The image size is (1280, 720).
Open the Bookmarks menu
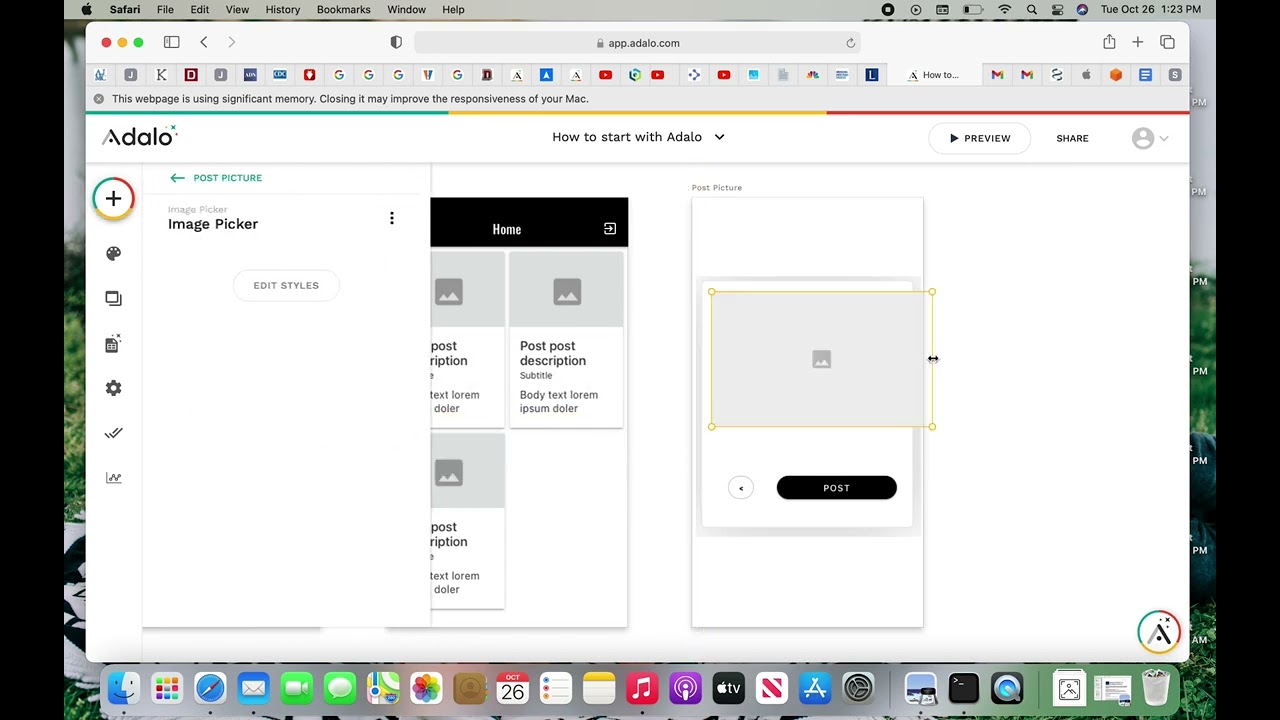[344, 9]
